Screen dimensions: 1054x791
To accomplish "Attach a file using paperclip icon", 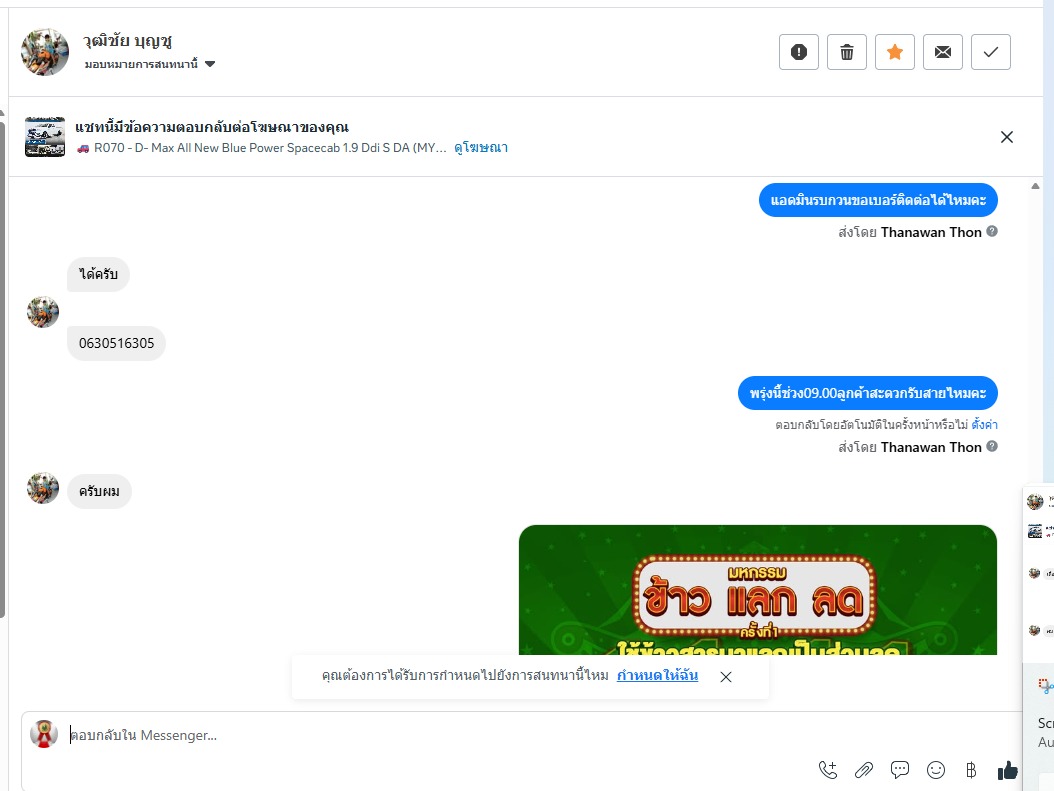I will pyautogui.click(x=864, y=770).
